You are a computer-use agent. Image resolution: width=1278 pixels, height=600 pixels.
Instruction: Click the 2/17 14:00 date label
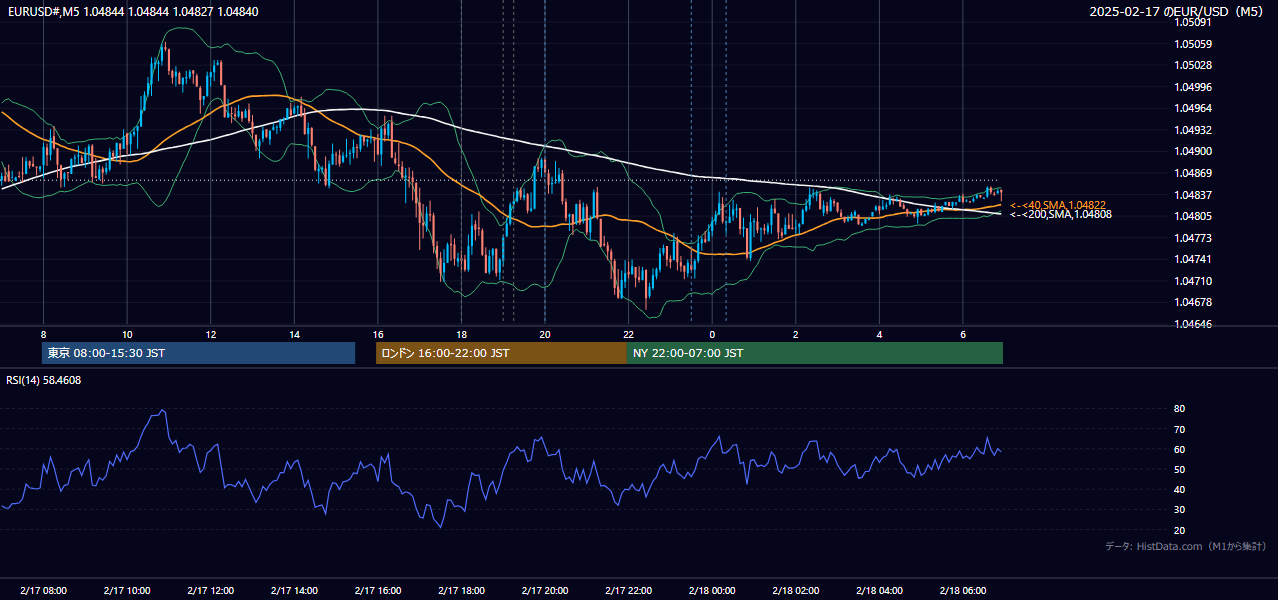click(294, 591)
